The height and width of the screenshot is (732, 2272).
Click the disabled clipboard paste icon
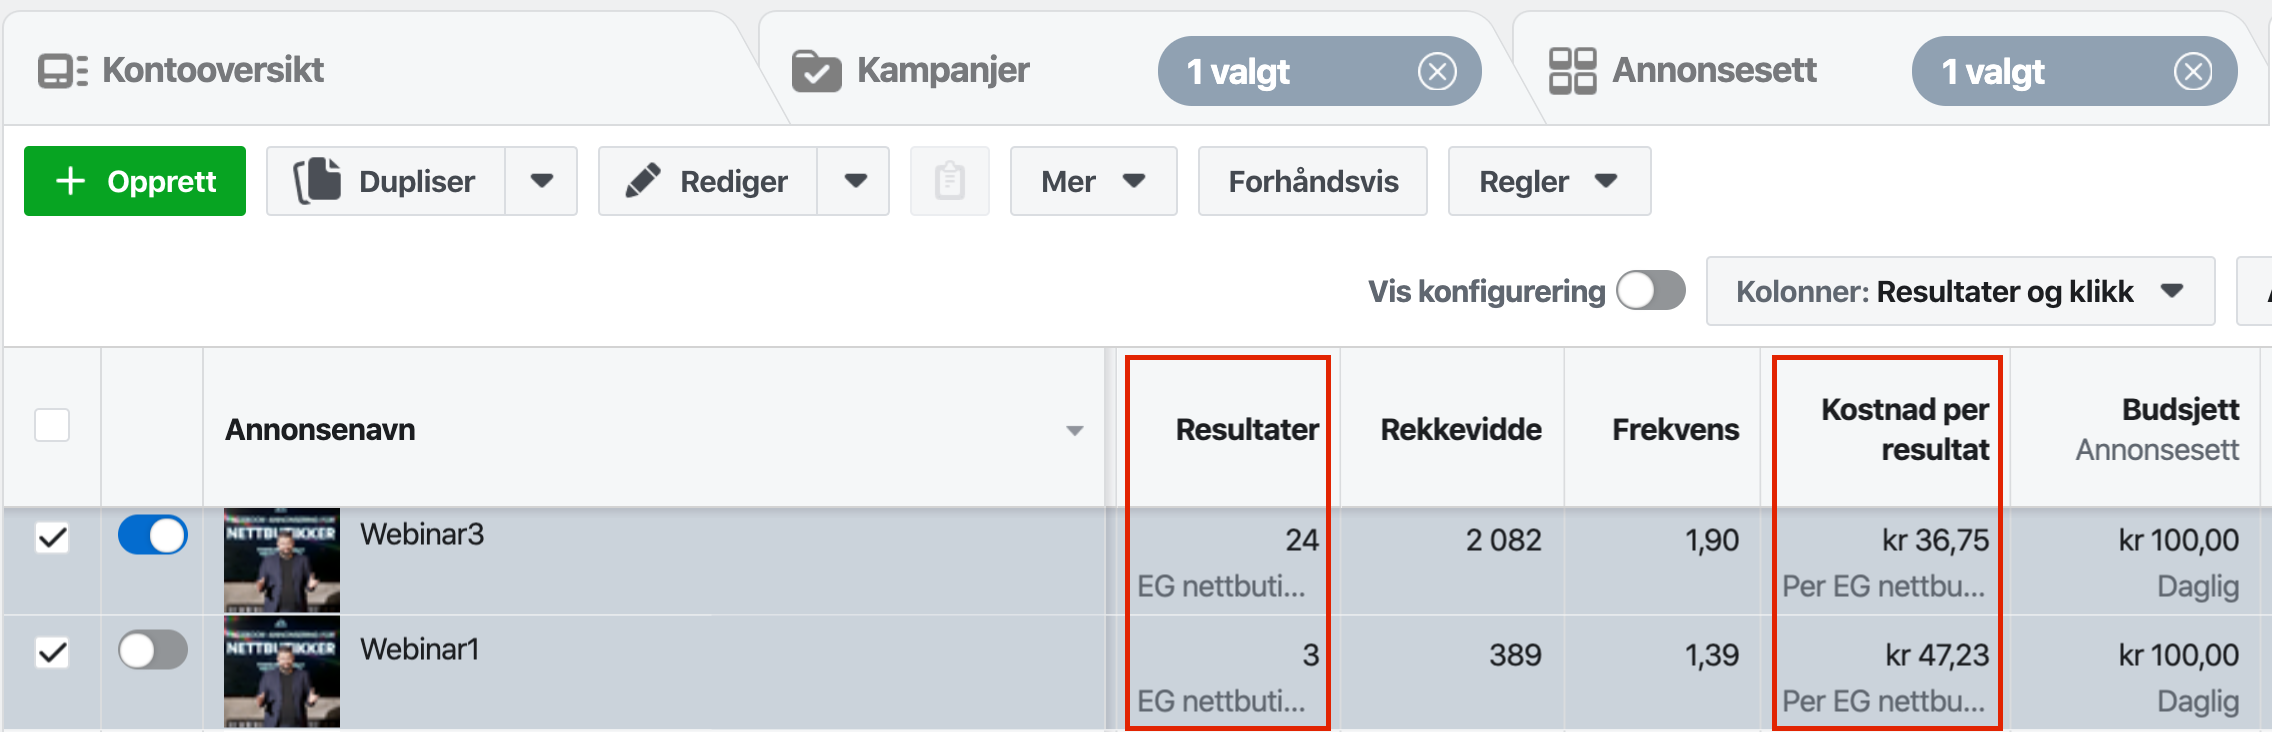949,181
